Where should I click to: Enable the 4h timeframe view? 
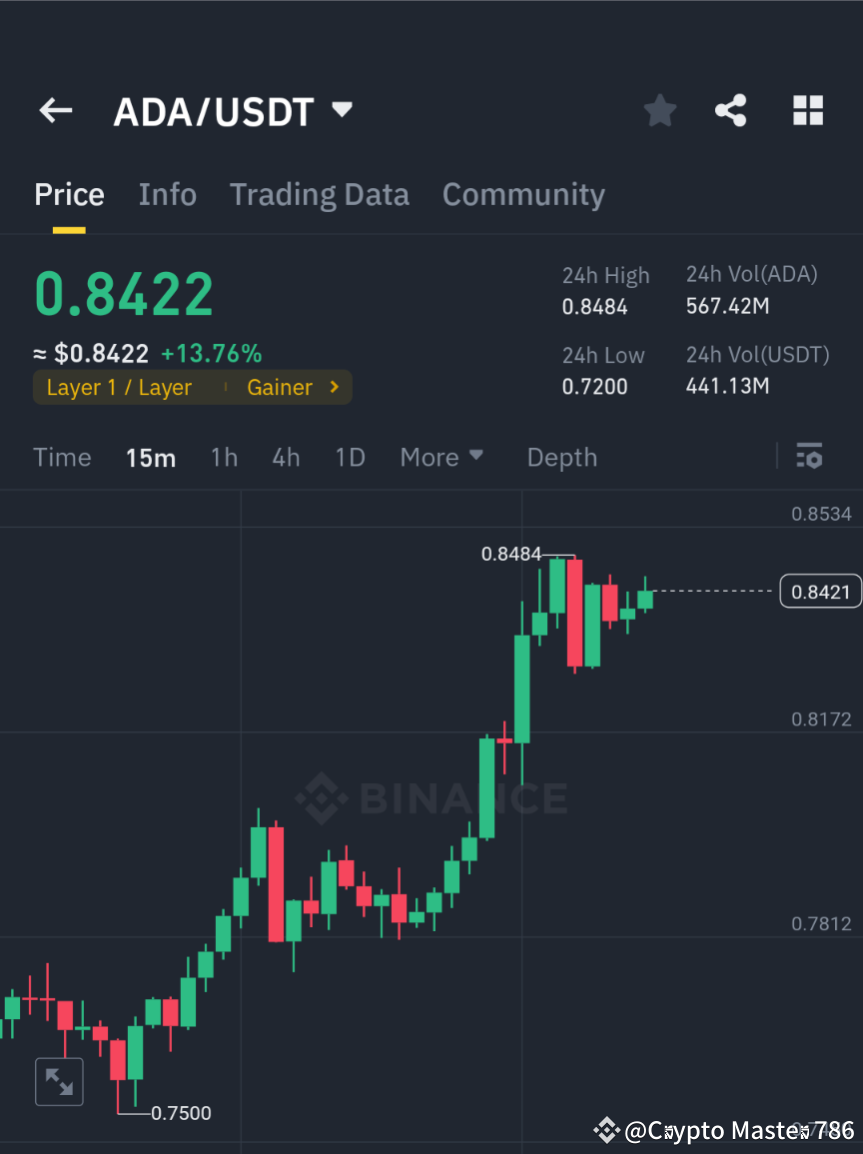tap(286, 457)
